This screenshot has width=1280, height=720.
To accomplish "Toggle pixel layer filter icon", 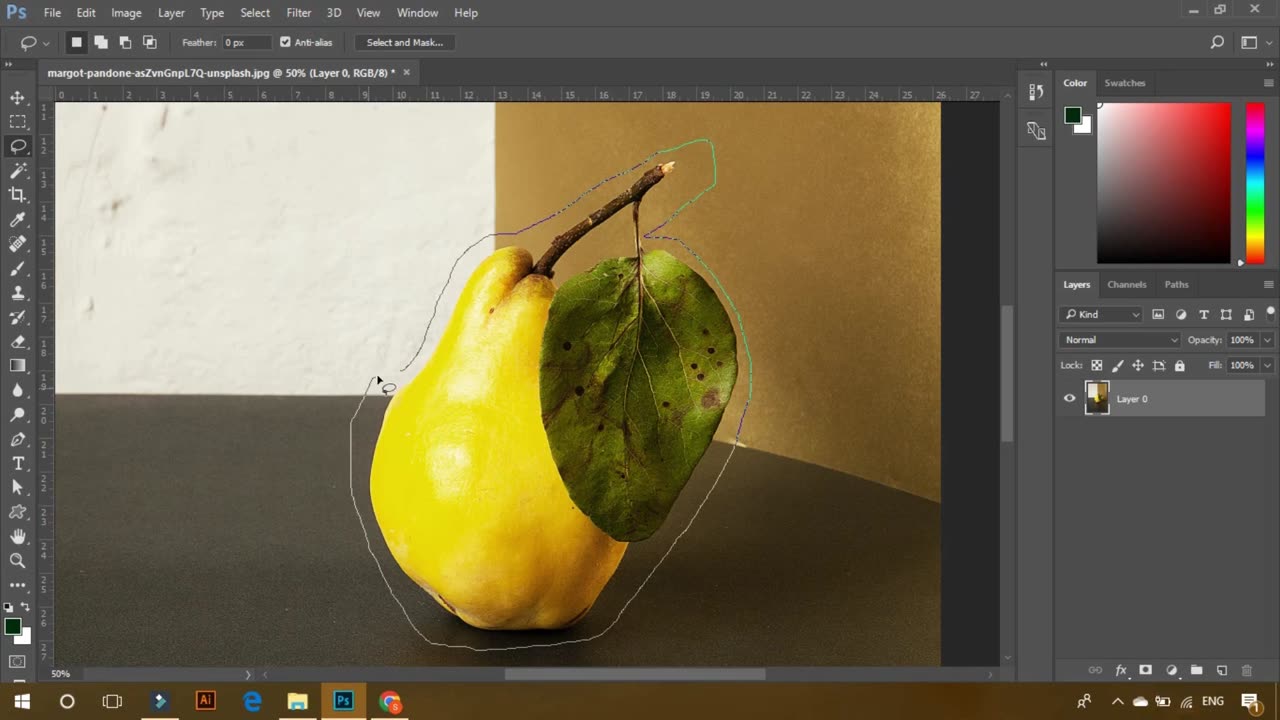I will tap(1158, 314).
